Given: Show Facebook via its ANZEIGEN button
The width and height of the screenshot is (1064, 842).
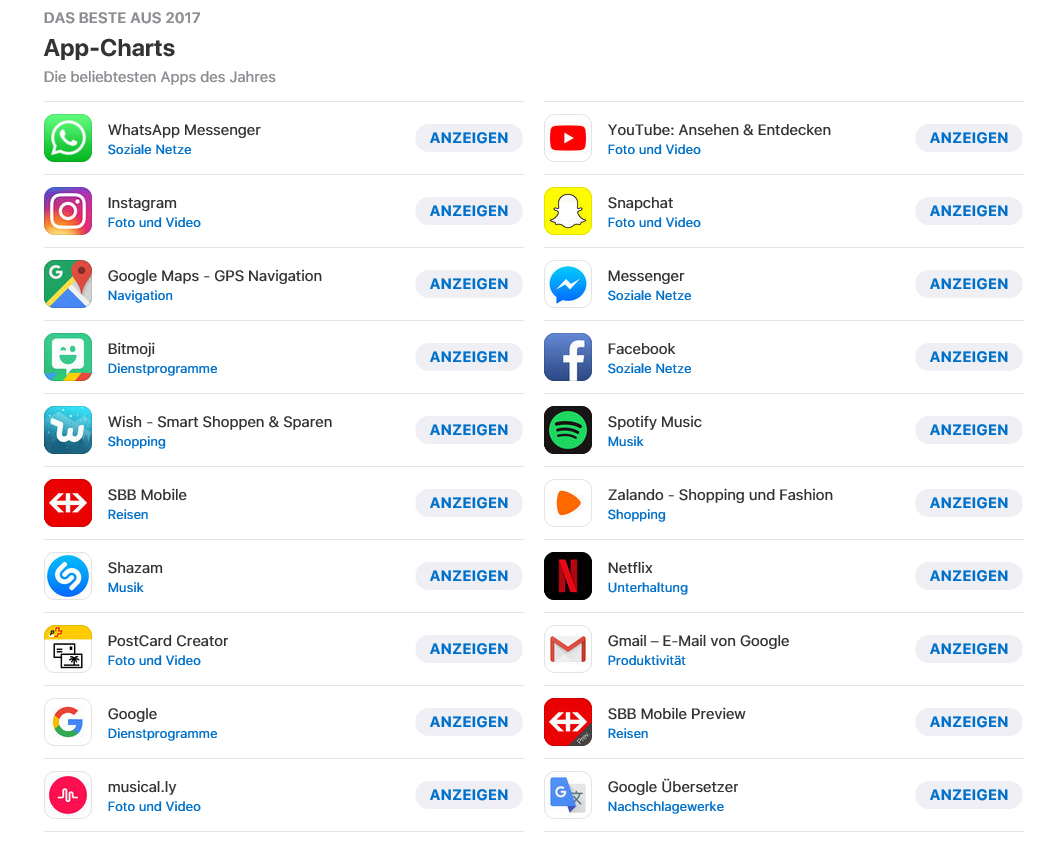Looking at the screenshot, I should click(x=968, y=357).
